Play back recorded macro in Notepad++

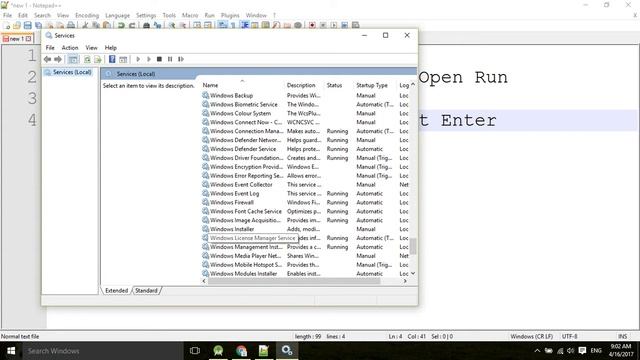pyautogui.click(x=334, y=25)
